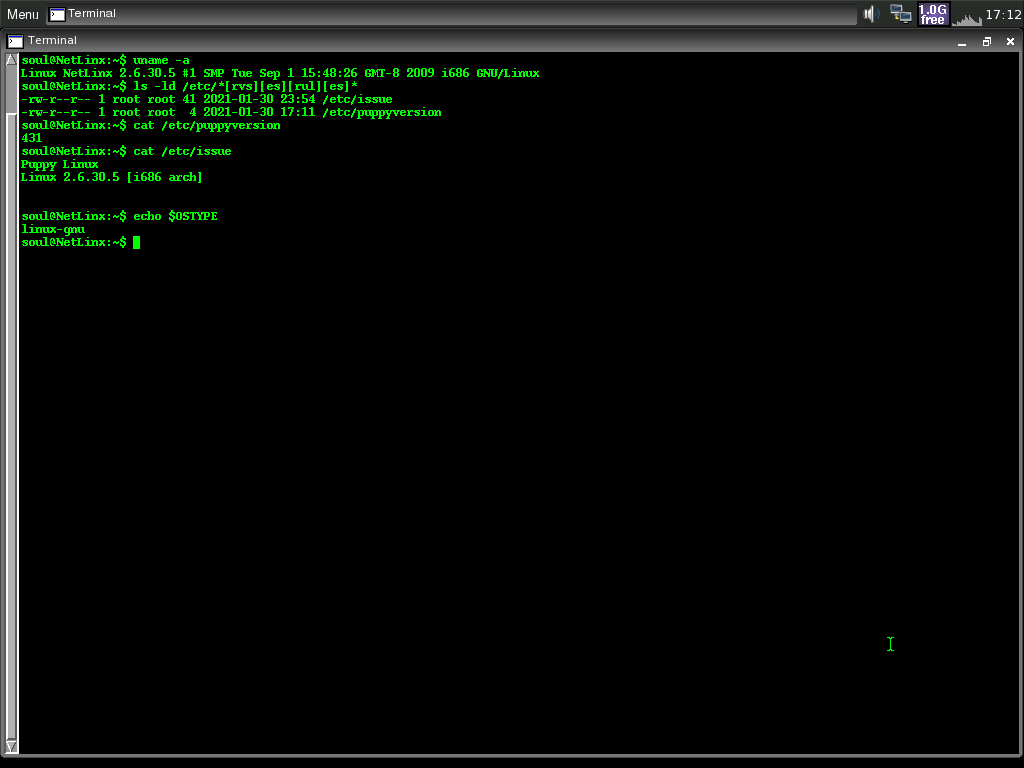The width and height of the screenshot is (1024, 768).
Task: Click the '431' version output
Action: [31, 138]
